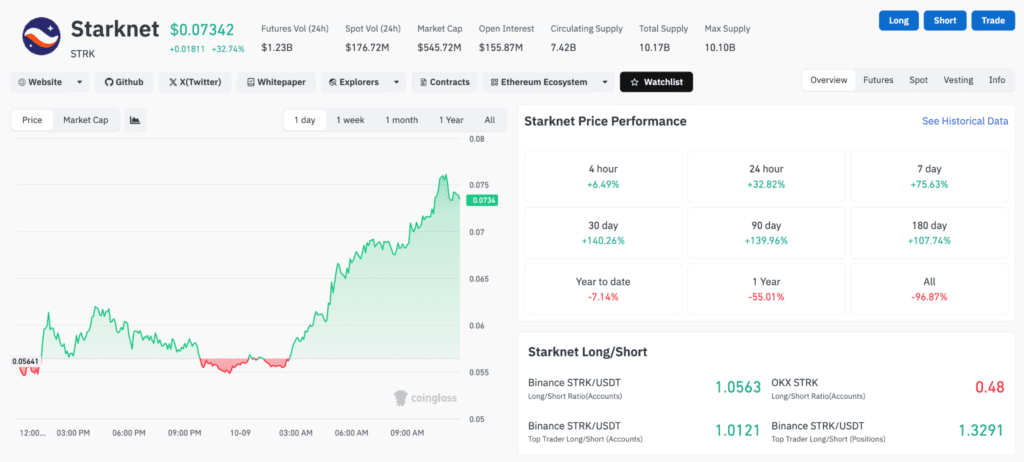
Task: Select the 1 month timeframe
Action: pyautogui.click(x=401, y=120)
